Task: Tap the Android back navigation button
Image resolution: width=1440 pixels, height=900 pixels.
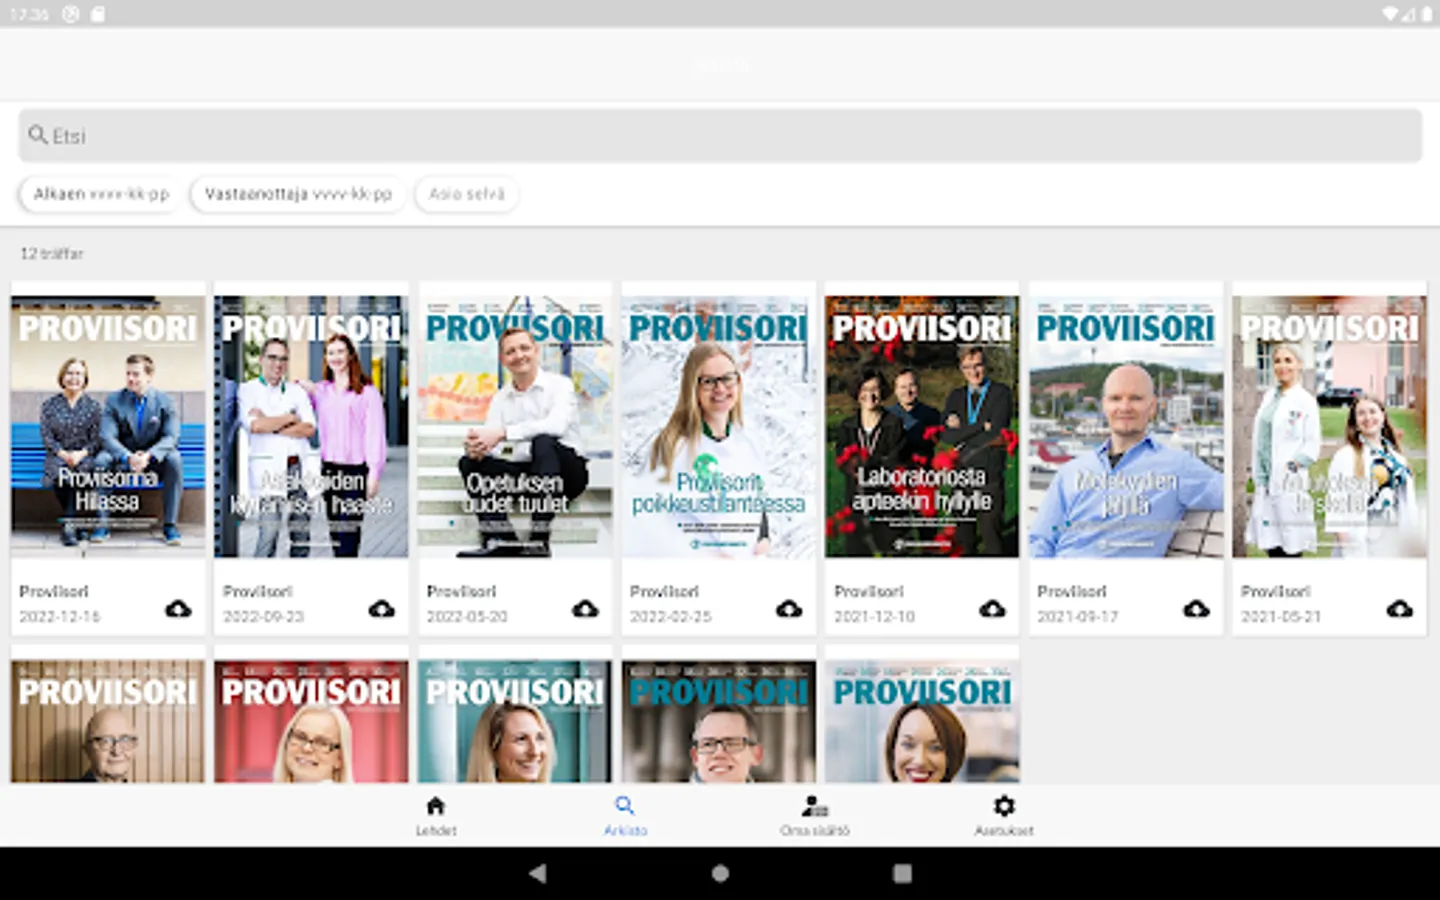Action: [x=538, y=873]
